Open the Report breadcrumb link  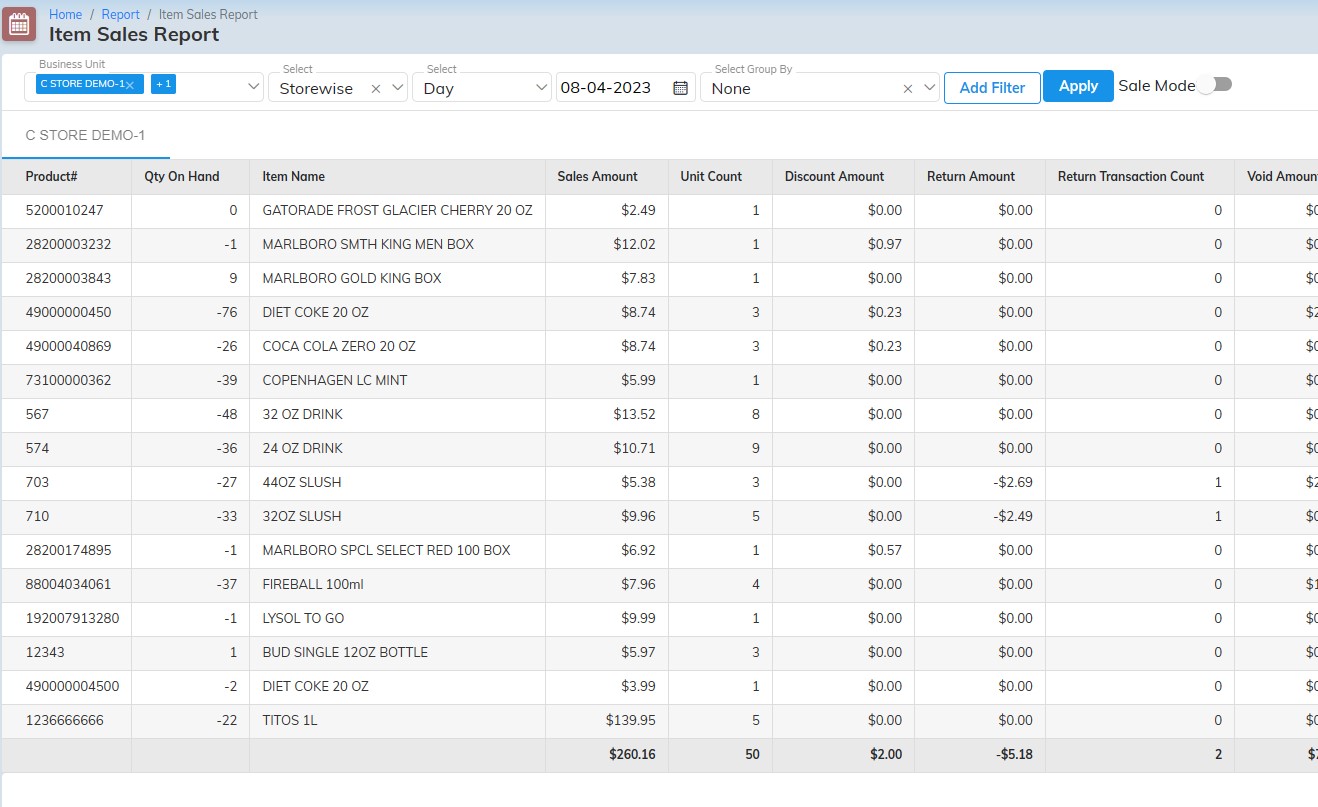121,14
